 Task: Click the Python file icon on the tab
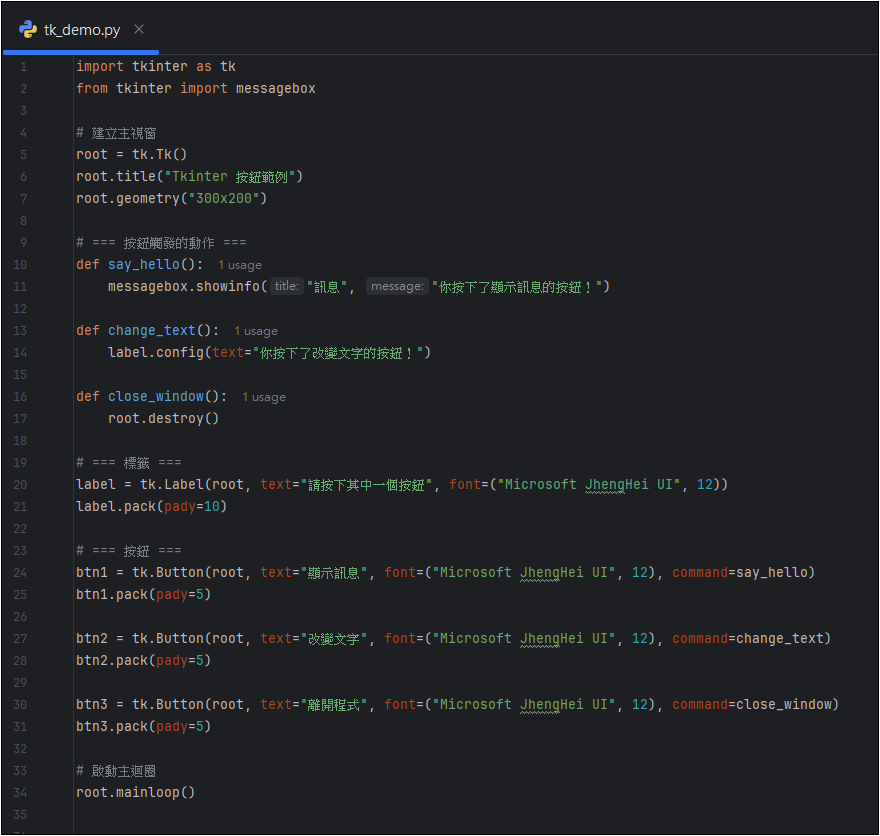click(28, 29)
